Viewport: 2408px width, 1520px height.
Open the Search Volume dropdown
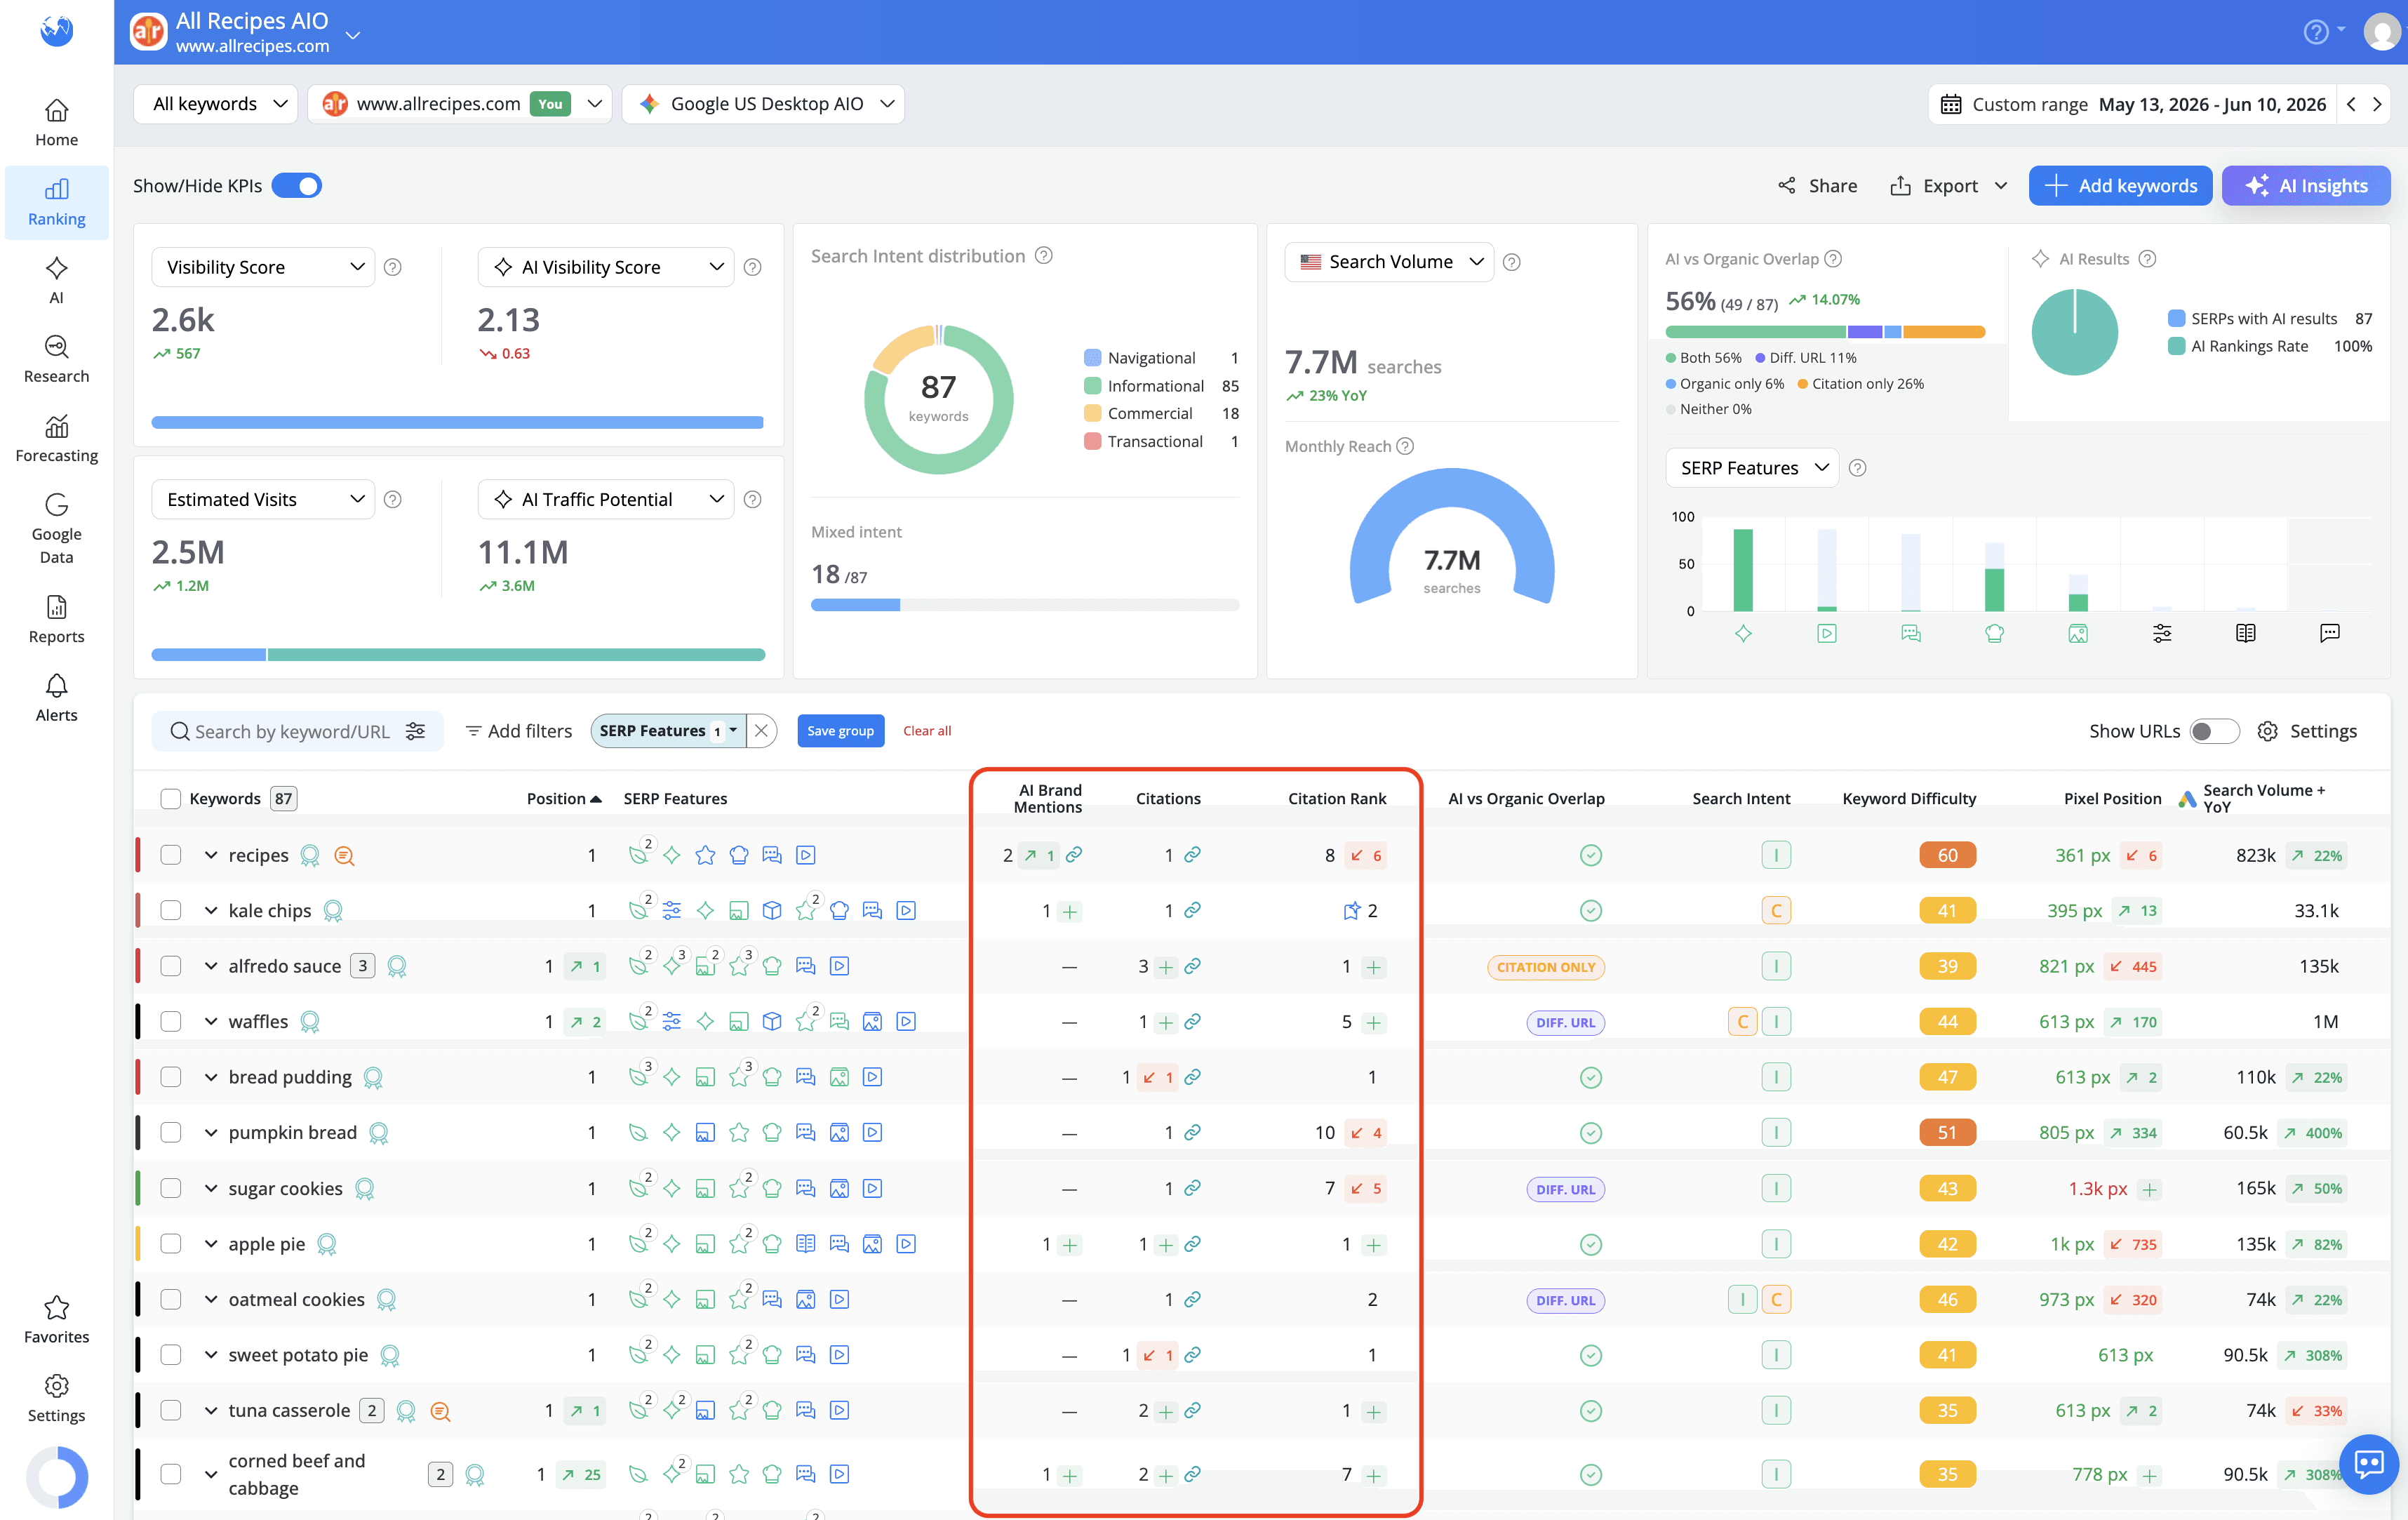point(1389,262)
